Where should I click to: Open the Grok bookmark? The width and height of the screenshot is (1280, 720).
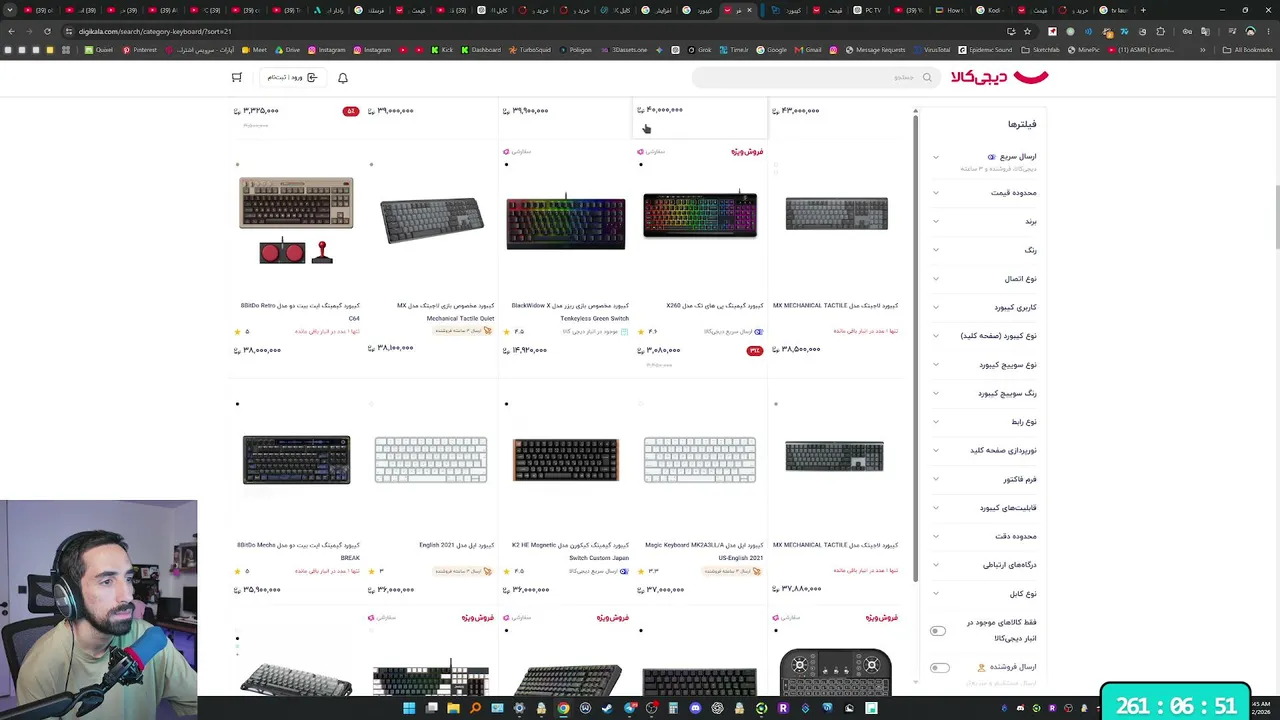point(698,50)
